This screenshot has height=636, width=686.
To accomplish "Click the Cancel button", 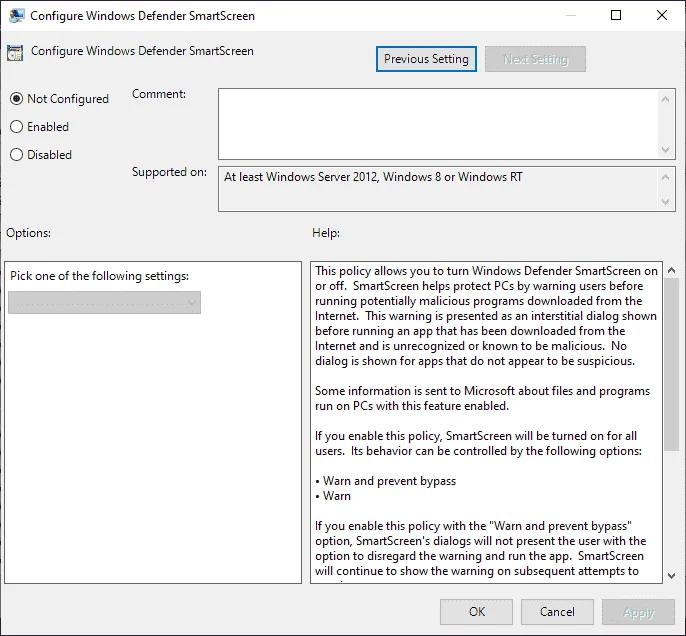I will coord(557,612).
